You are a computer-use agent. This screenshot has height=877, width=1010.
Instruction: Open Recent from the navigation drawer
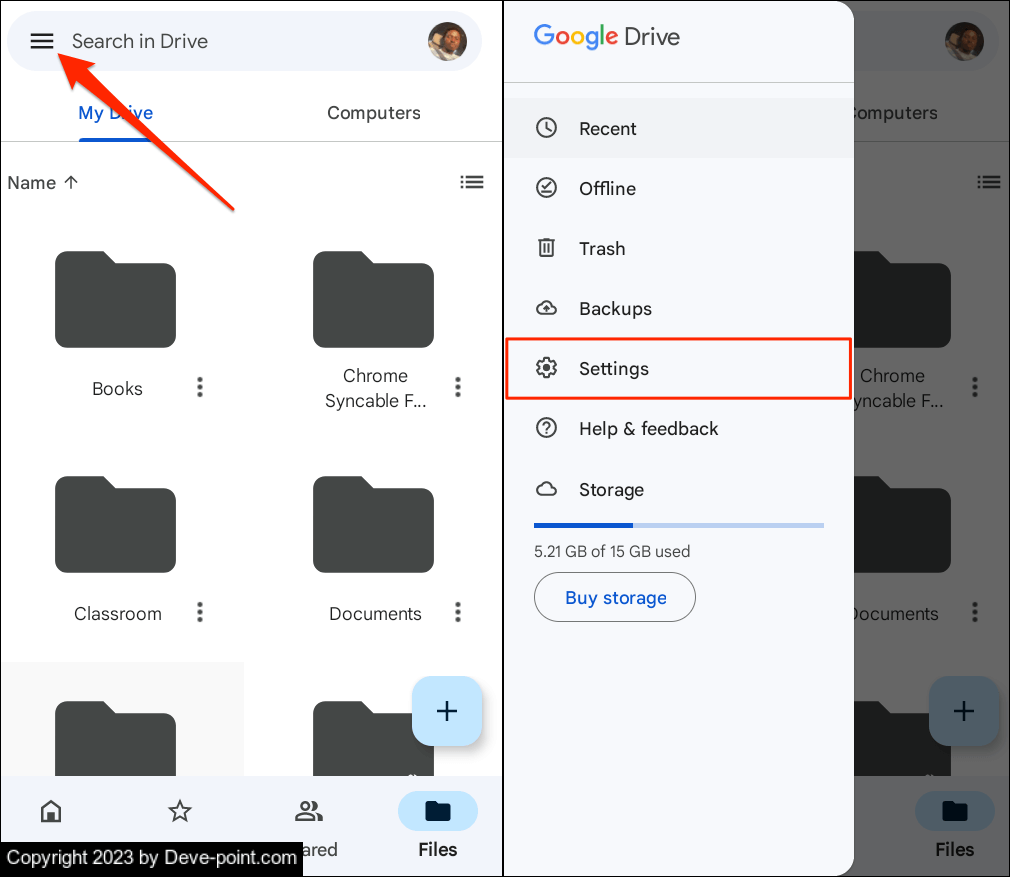click(x=607, y=129)
